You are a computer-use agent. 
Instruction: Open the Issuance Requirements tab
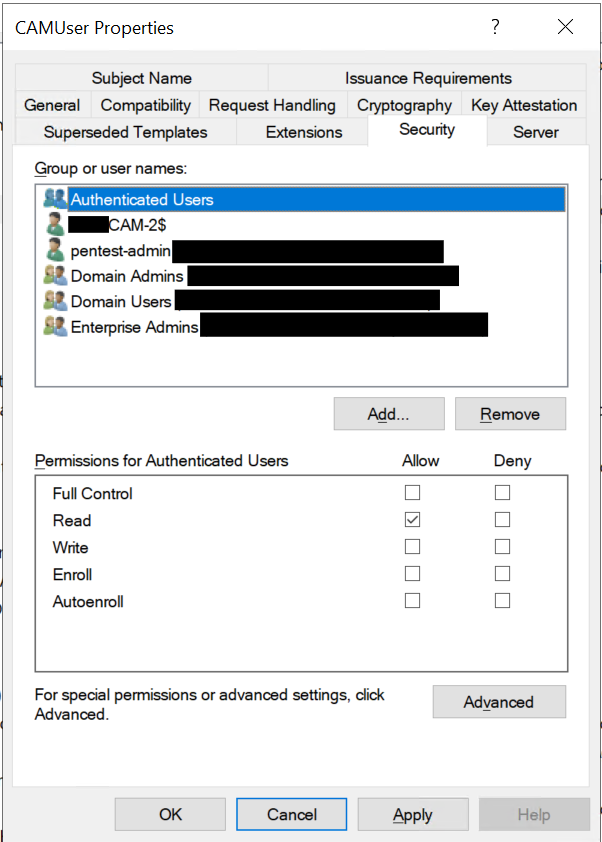click(x=428, y=78)
